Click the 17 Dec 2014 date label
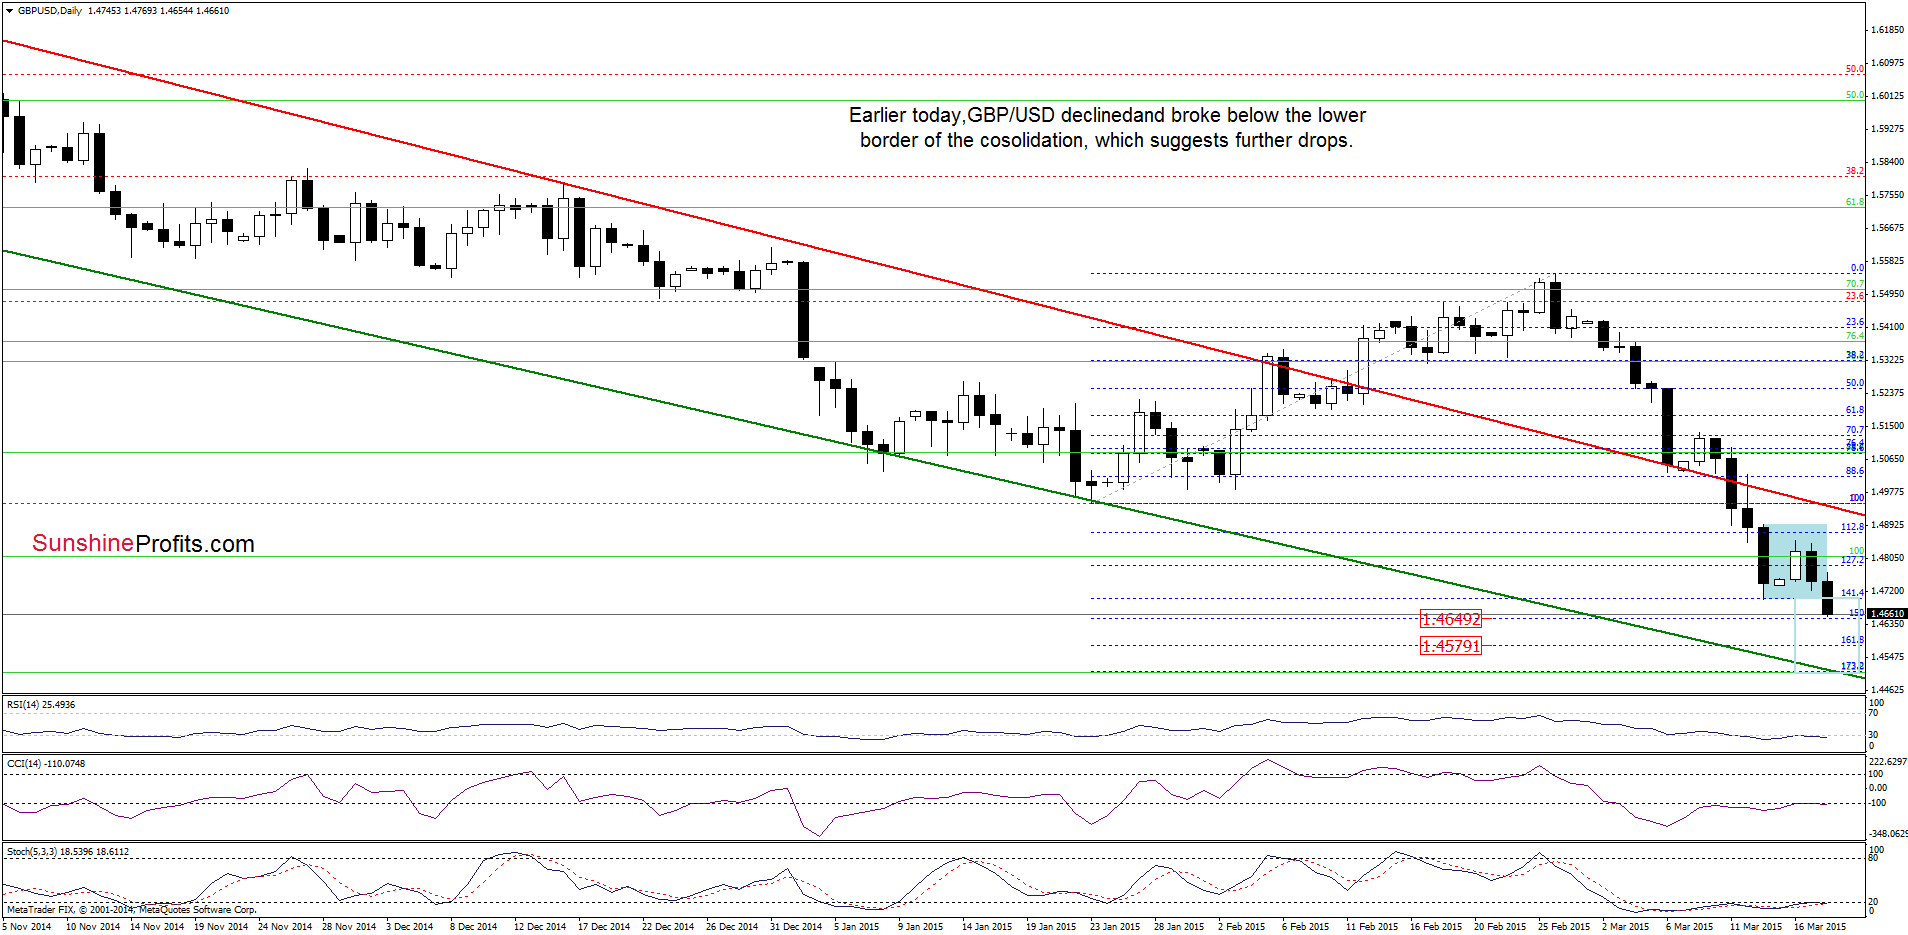The height and width of the screenshot is (935, 1908). [x=604, y=927]
